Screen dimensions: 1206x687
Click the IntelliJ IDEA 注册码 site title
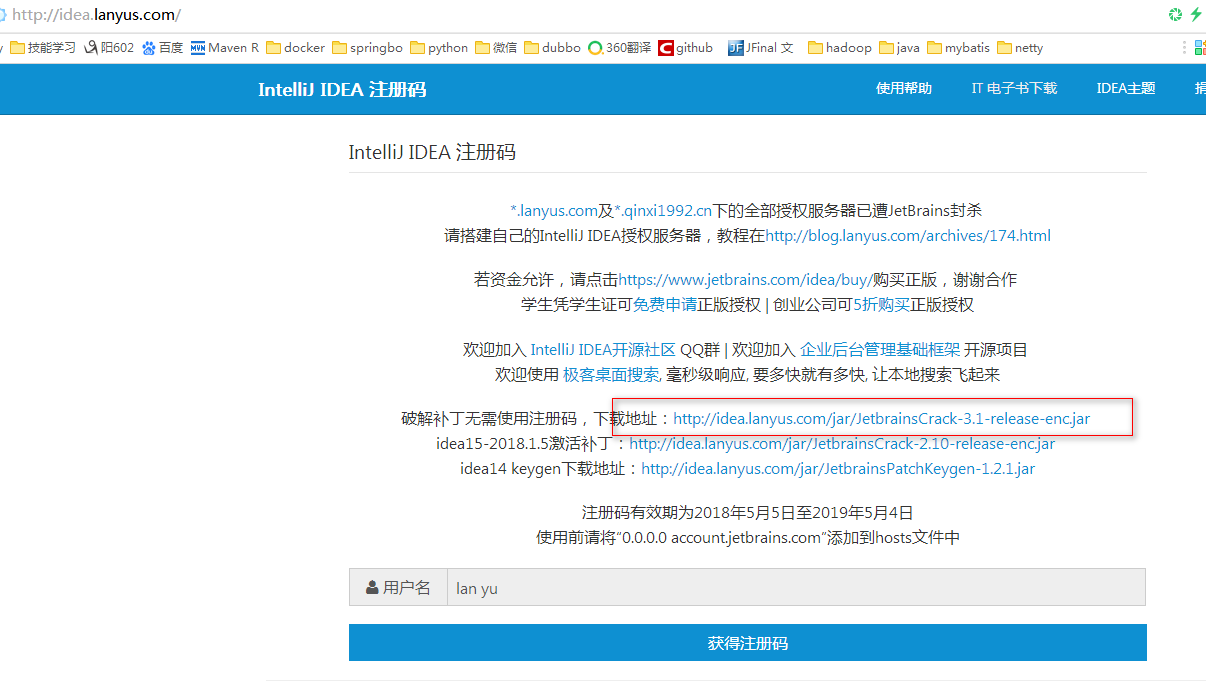click(x=342, y=89)
